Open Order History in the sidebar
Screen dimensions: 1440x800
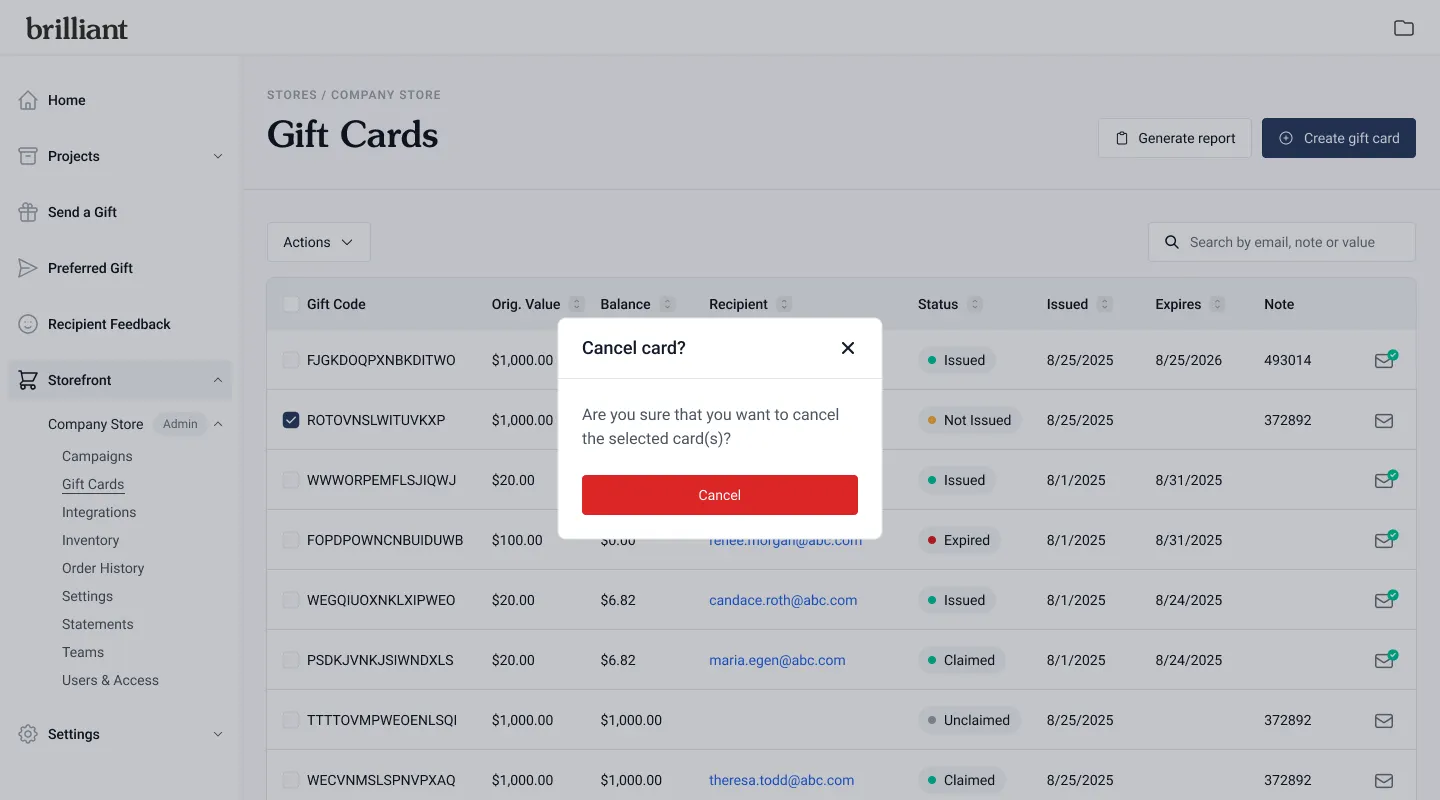[103, 568]
